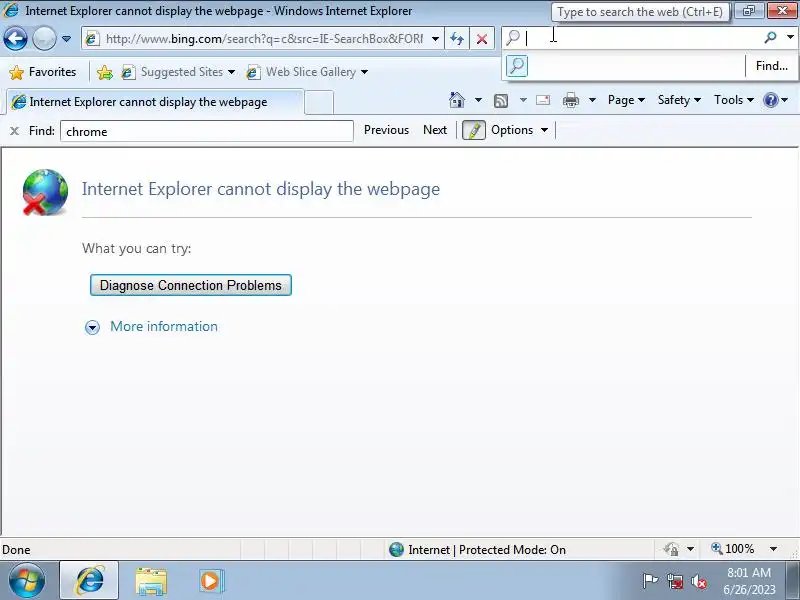Expand the Web Slice Gallery dropdown arrow

pyautogui.click(x=364, y=72)
